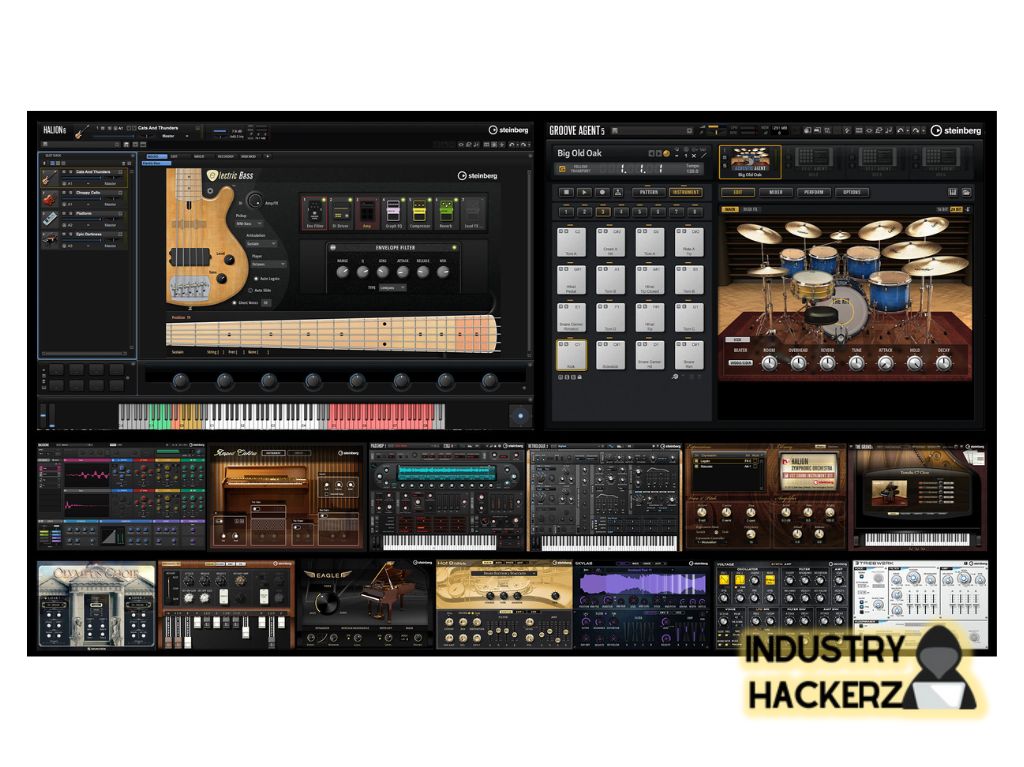1024x767 pixels.
Task: Select the Amp pedal in effect chain
Action: pyautogui.click(x=367, y=212)
